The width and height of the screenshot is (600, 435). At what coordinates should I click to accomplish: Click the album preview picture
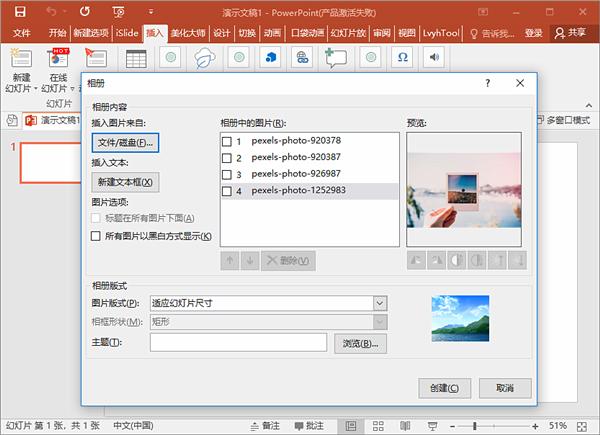click(464, 190)
